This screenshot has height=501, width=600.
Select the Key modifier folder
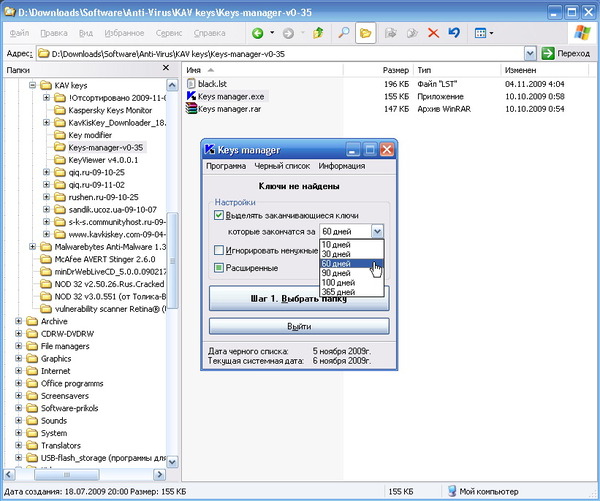pyautogui.click(x=90, y=135)
